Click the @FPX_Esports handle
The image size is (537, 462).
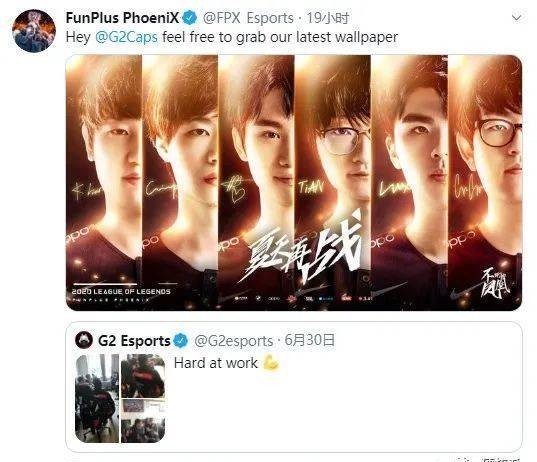248,18
